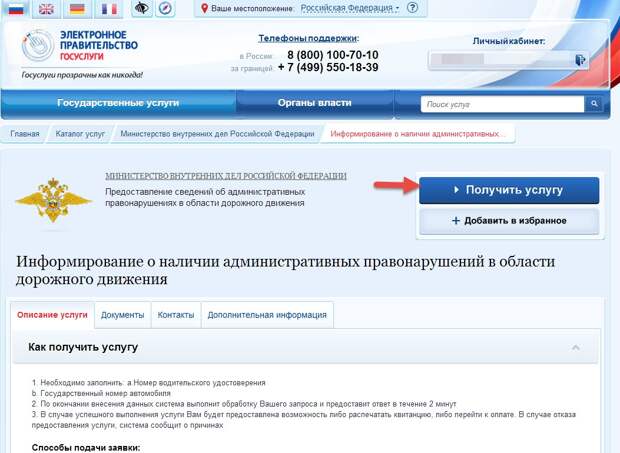This screenshot has width=620, height=453.
Task: Collapse the 'Как получить услугу' section
Action: (x=575, y=347)
